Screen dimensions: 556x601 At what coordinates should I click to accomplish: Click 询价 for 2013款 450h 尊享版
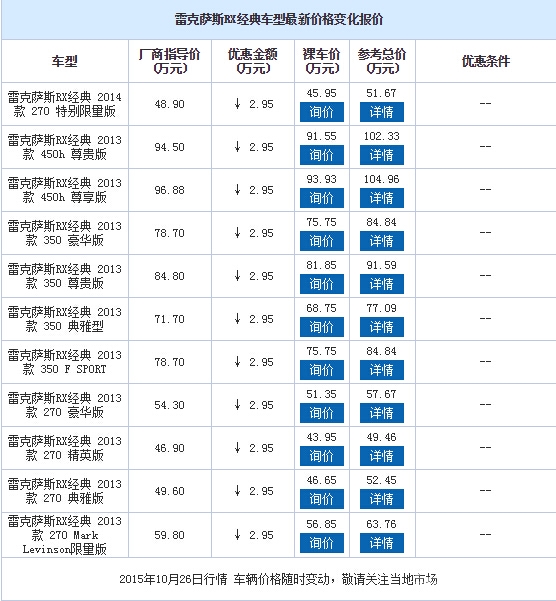321,198
